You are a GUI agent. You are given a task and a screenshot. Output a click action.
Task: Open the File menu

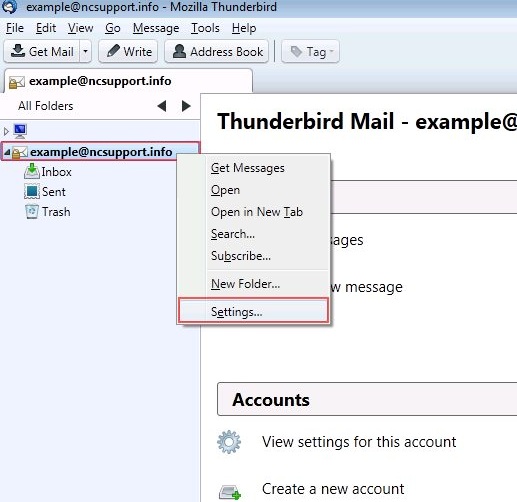pyautogui.click(x=15, y=28)
